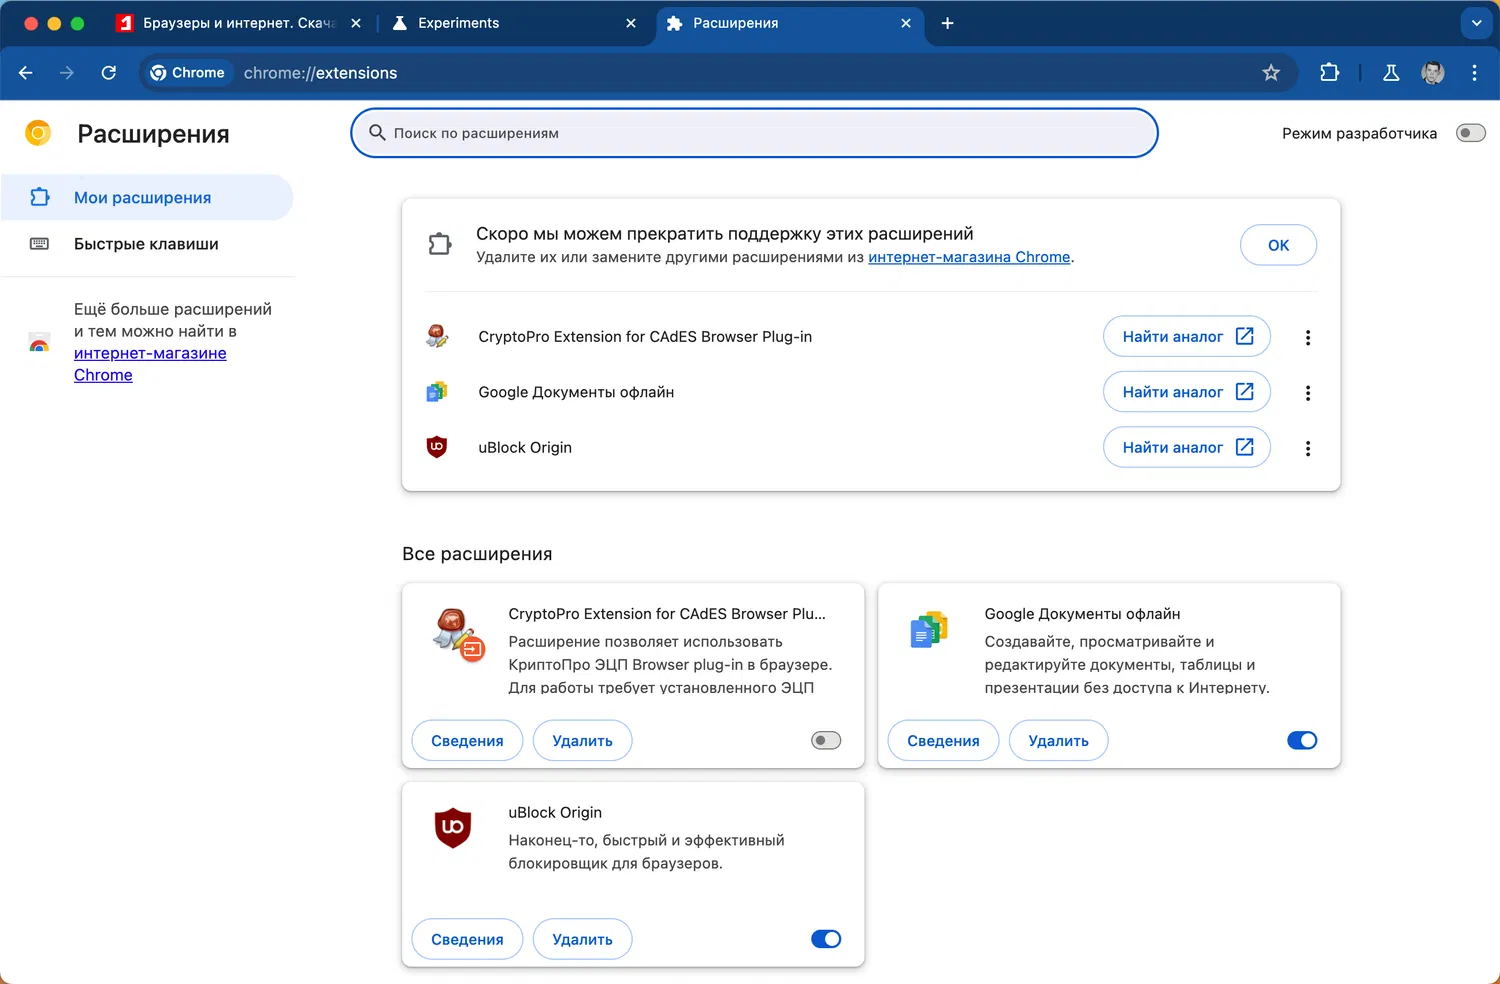Open the Chrome three-dot main menu
Image resolution: width=1500 pixels, height=984 pixels.
pos(1474,73)
